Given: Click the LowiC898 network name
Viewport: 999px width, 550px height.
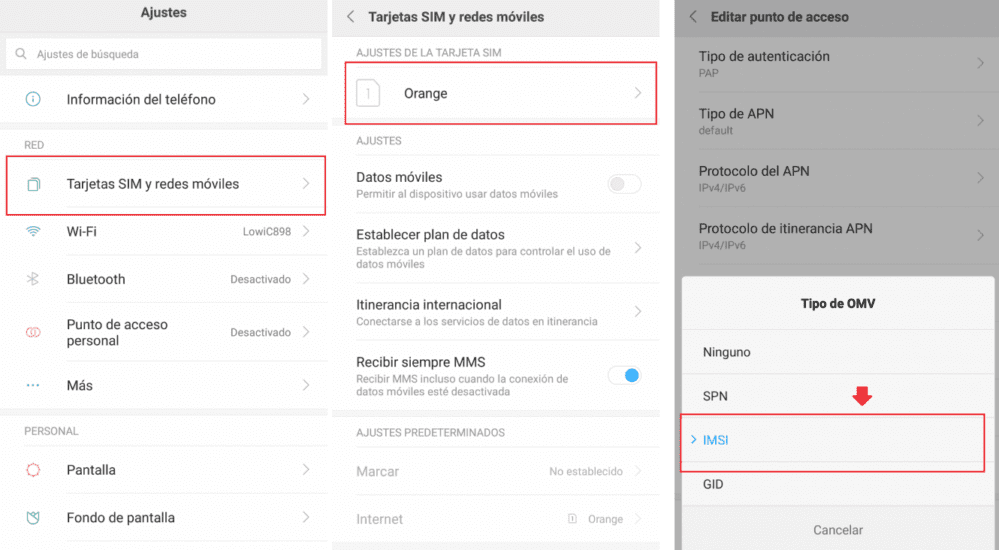Looking at the screenshot, I should pos(266,231).
